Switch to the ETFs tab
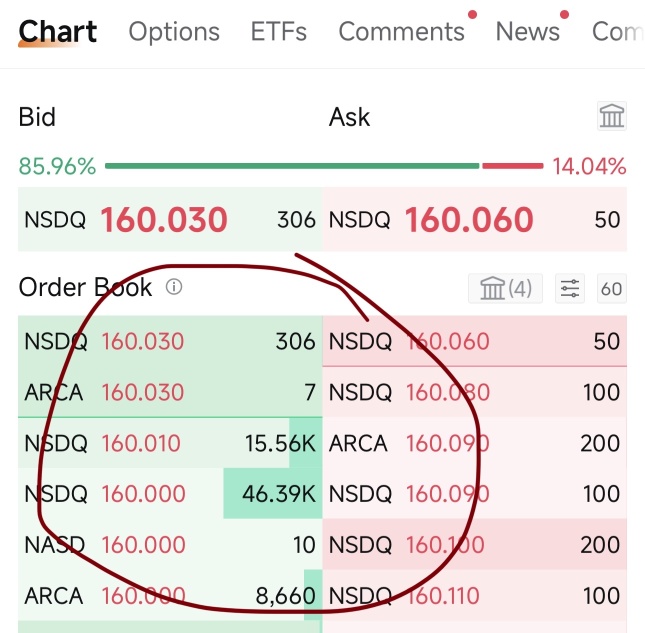This screenshot has height=633, width=645. 279,32
